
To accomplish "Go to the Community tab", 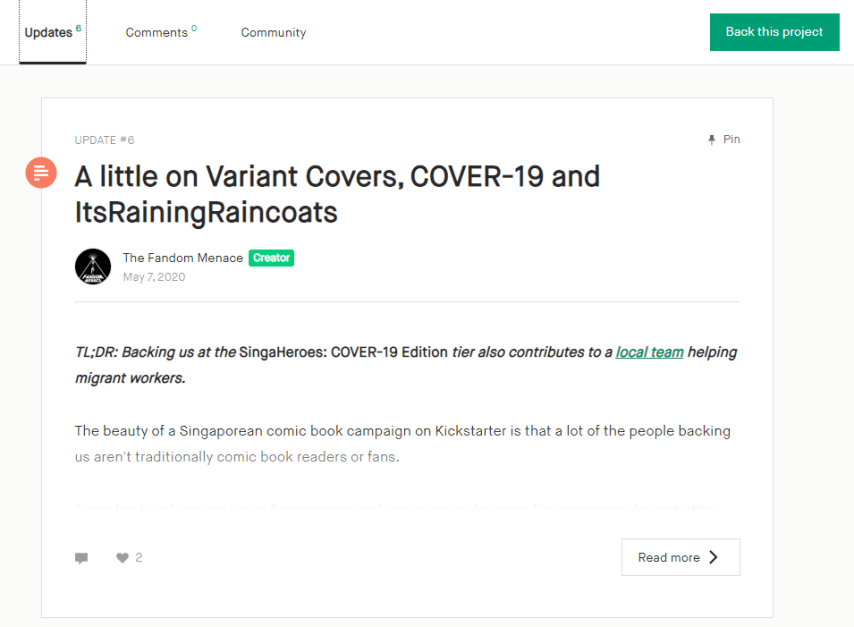I will (x=273, y=32).
